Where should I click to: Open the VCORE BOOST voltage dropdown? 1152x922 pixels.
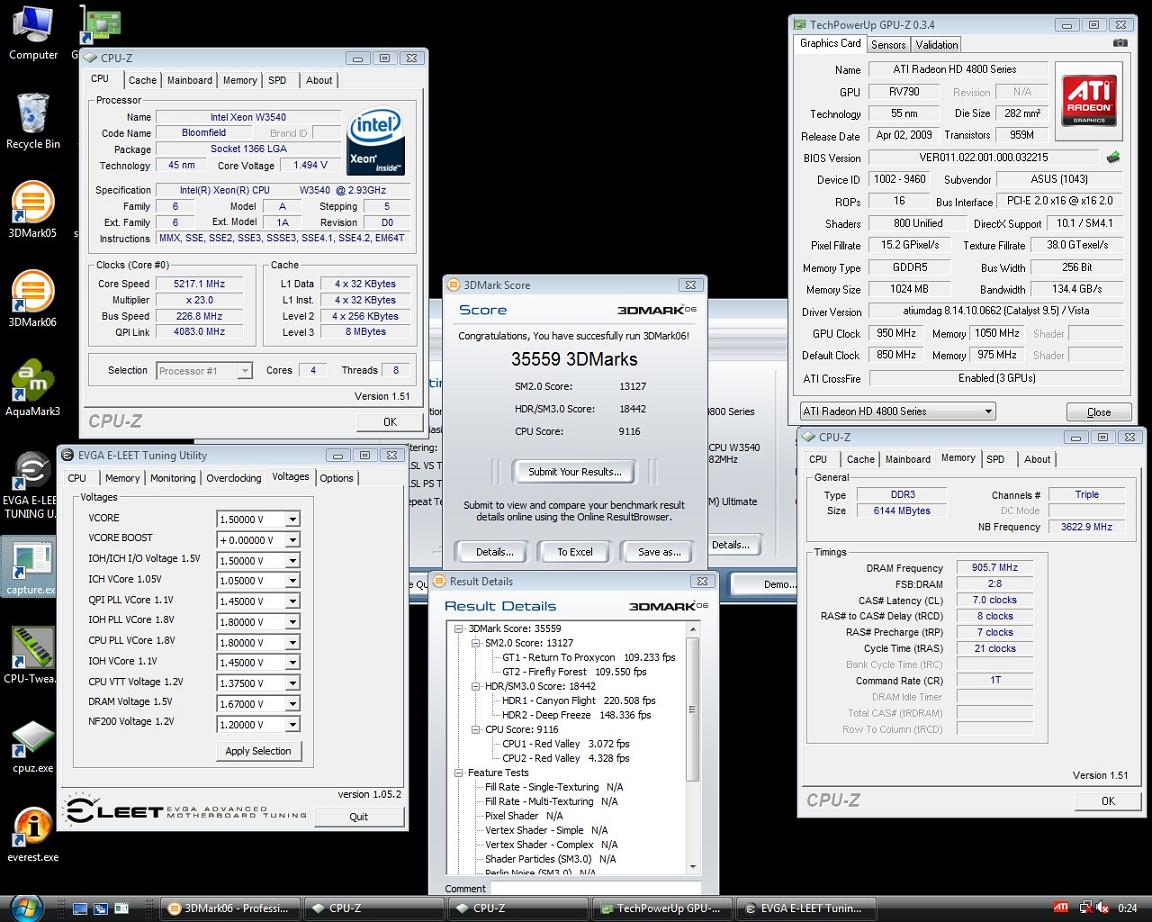[x=292, y=540]
